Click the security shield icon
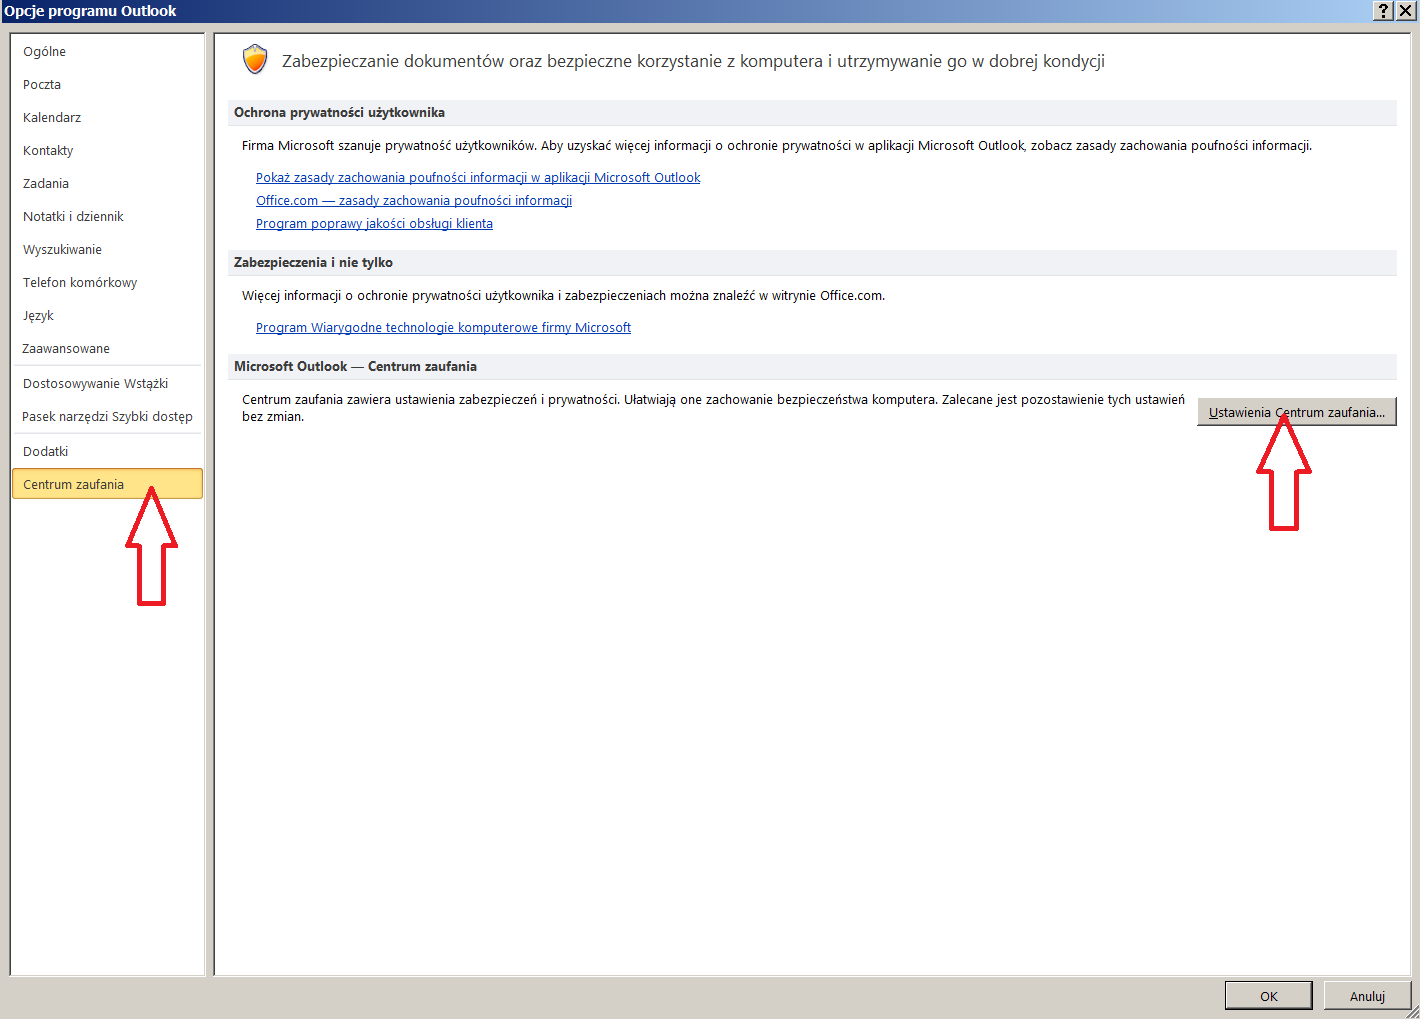The height and width of the screenshot is (1019, 1420). point(256,59)
